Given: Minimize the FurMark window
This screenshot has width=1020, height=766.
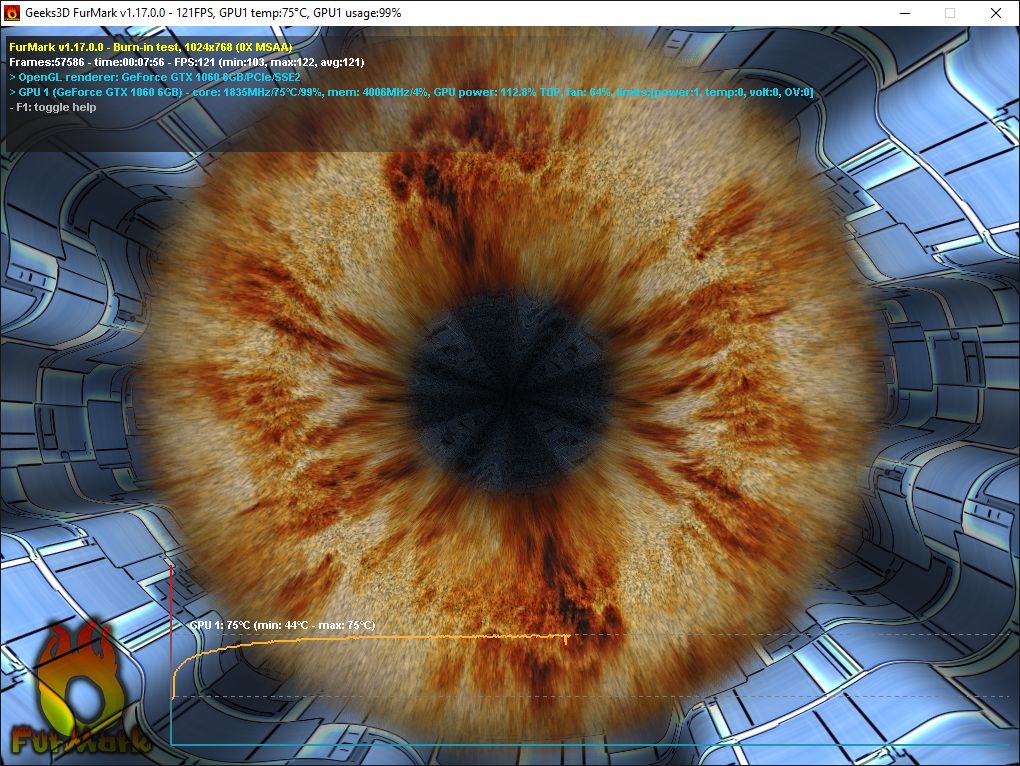Looking at the screenshot, I should point(905,13).
